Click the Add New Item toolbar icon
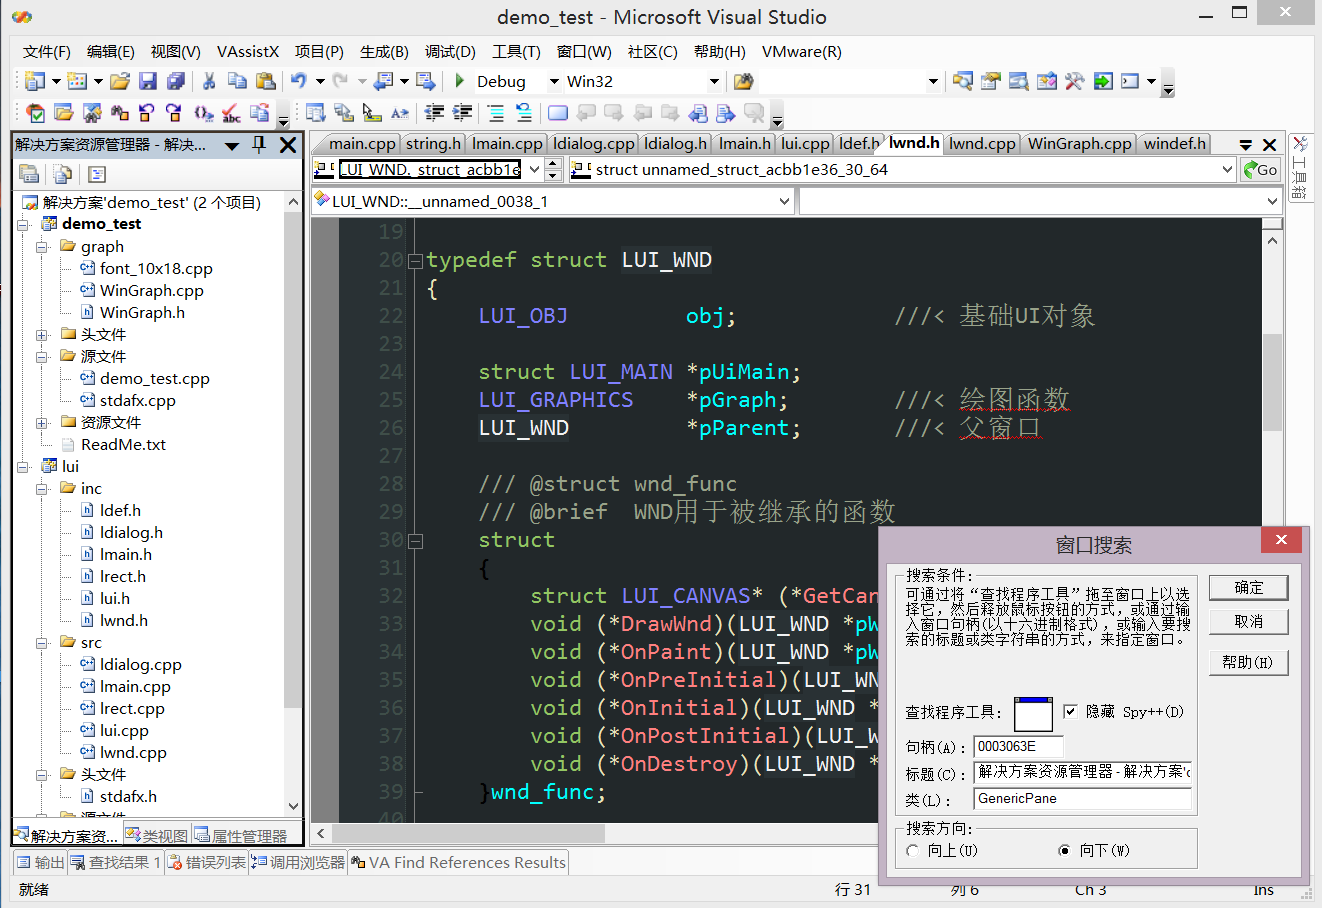The width and height of the screenshot is (1322, 908). (x=78, y=81)
